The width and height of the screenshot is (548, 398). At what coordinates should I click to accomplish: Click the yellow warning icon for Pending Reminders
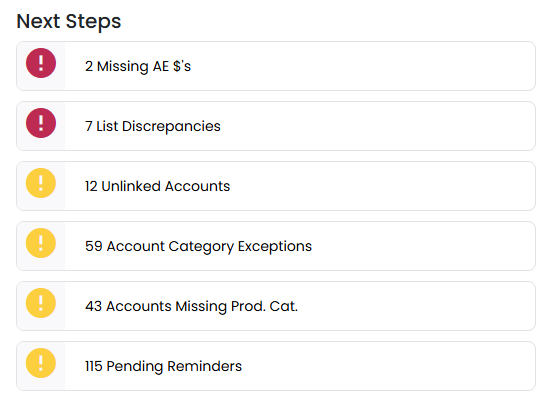click(x=41, y=363)
